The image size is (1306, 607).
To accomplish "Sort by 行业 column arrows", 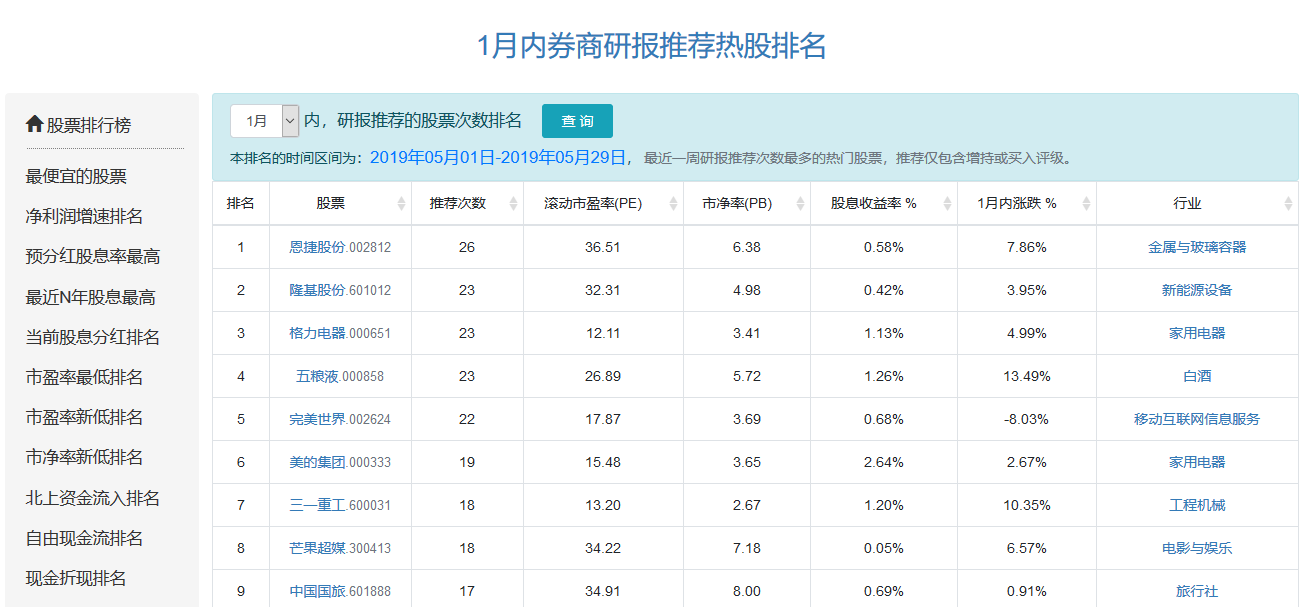I will pyautogui.click(x=1288, y=204).
